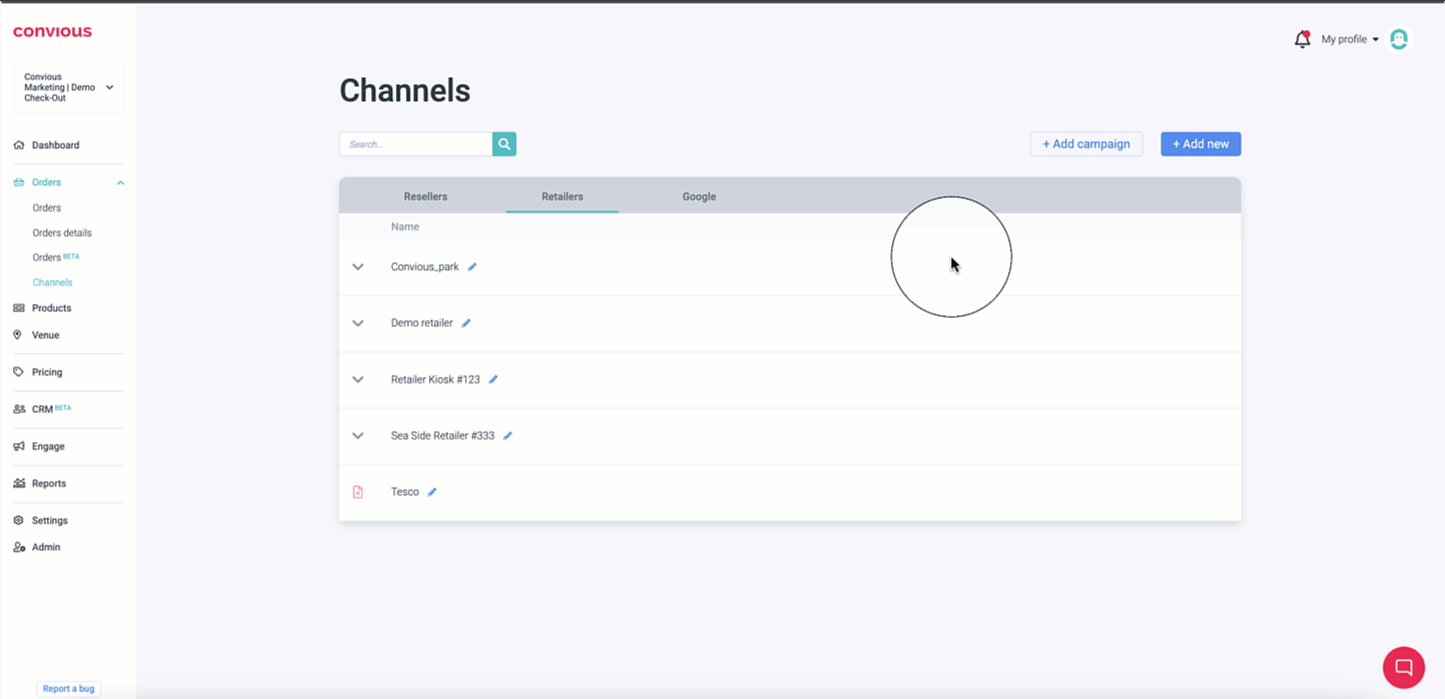Expand the Sea Side Retailer #333 row
This screenshot has height=699, width=1445.
pyautogui.click(x=358, y=436)
